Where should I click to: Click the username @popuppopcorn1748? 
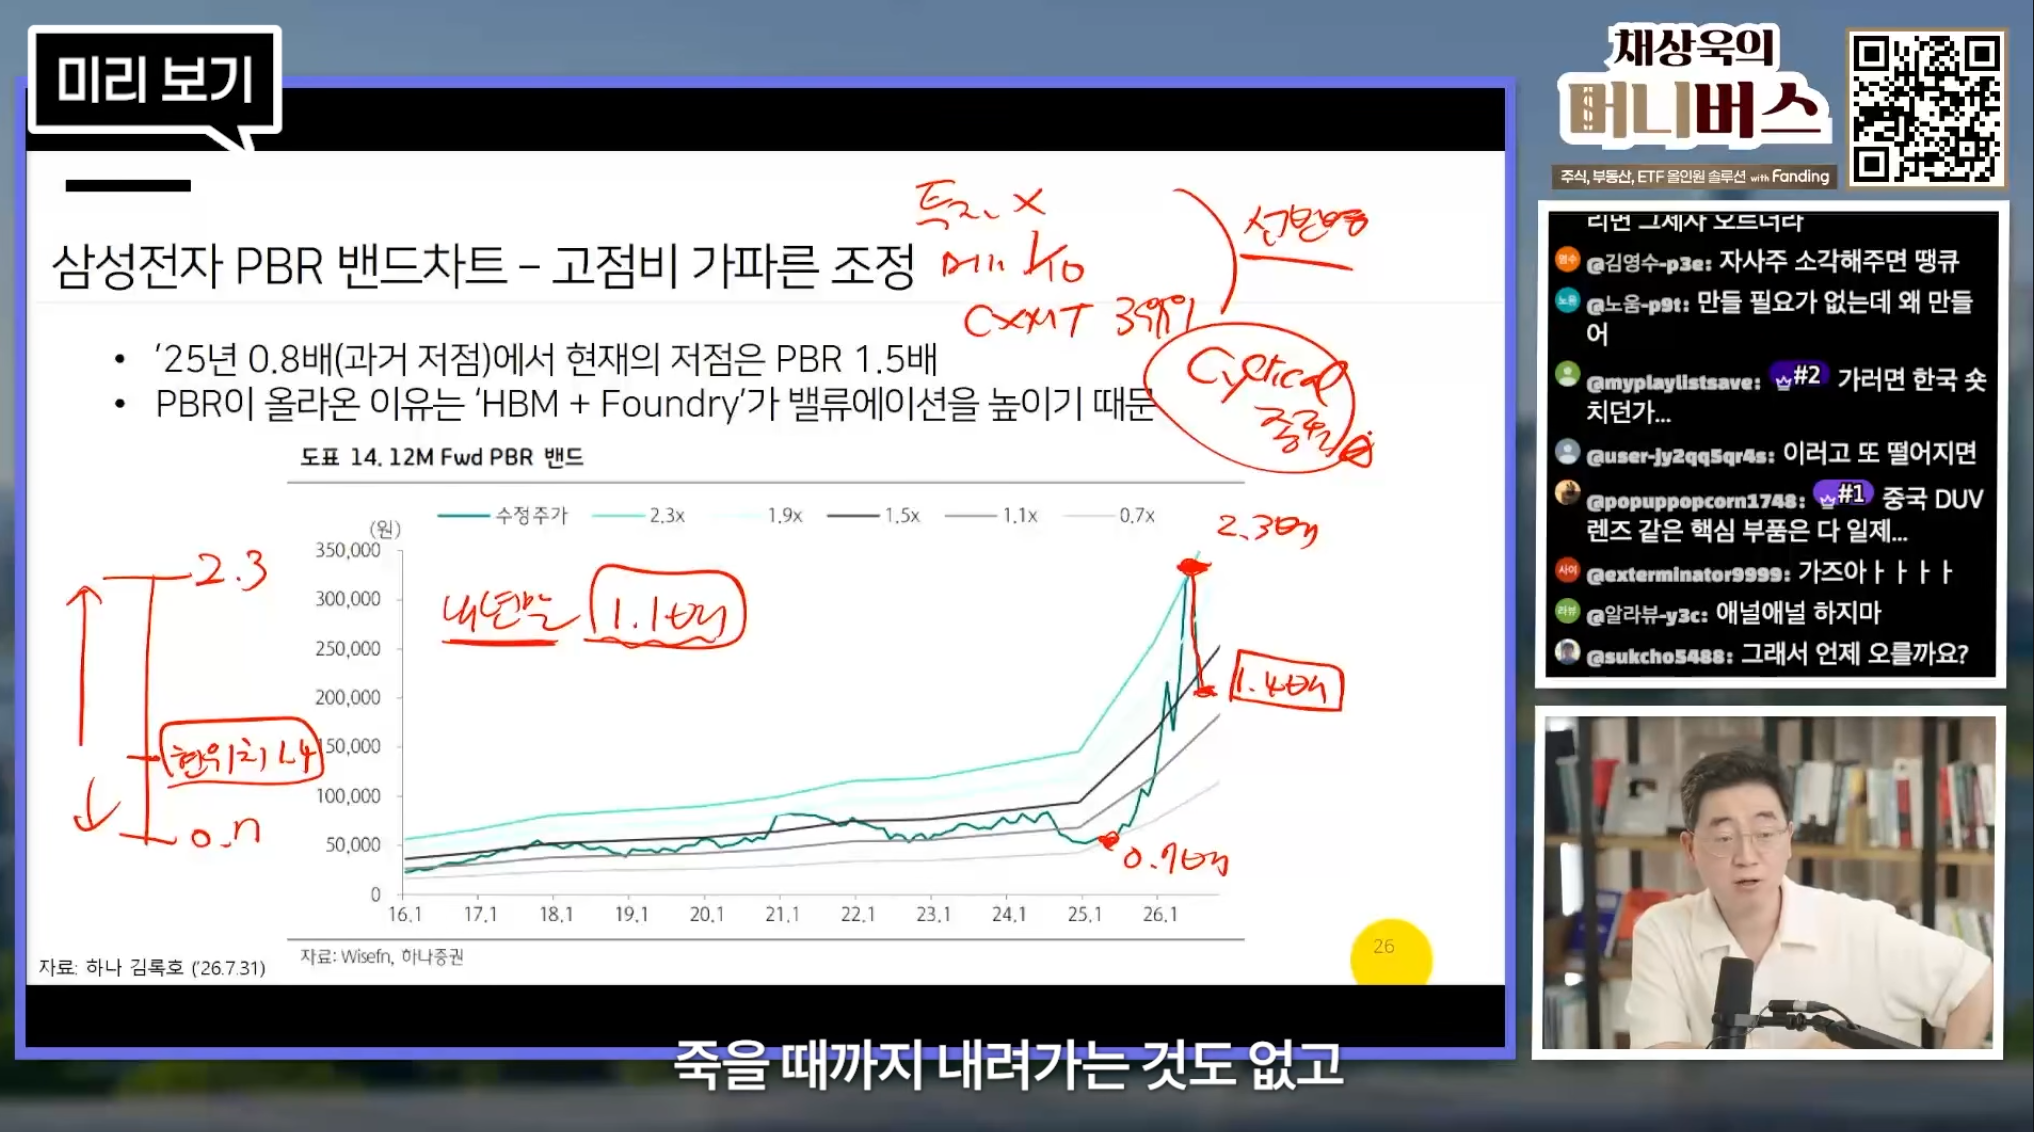(x=1696, y=500)
